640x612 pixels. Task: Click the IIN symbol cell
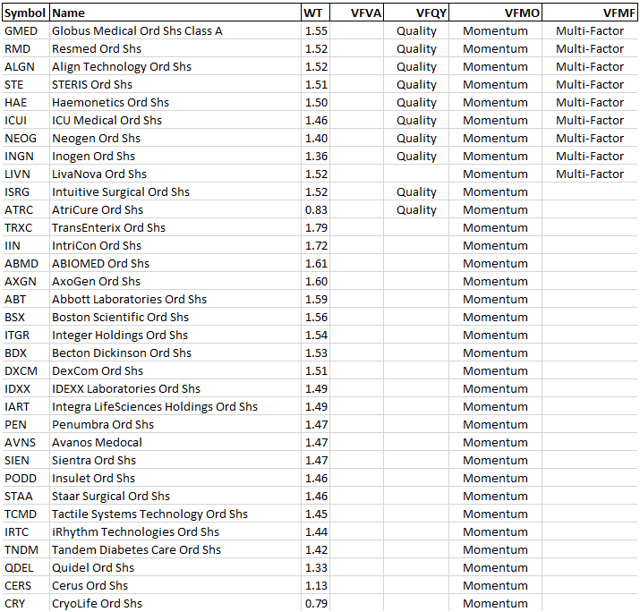(x=25, y=246)
